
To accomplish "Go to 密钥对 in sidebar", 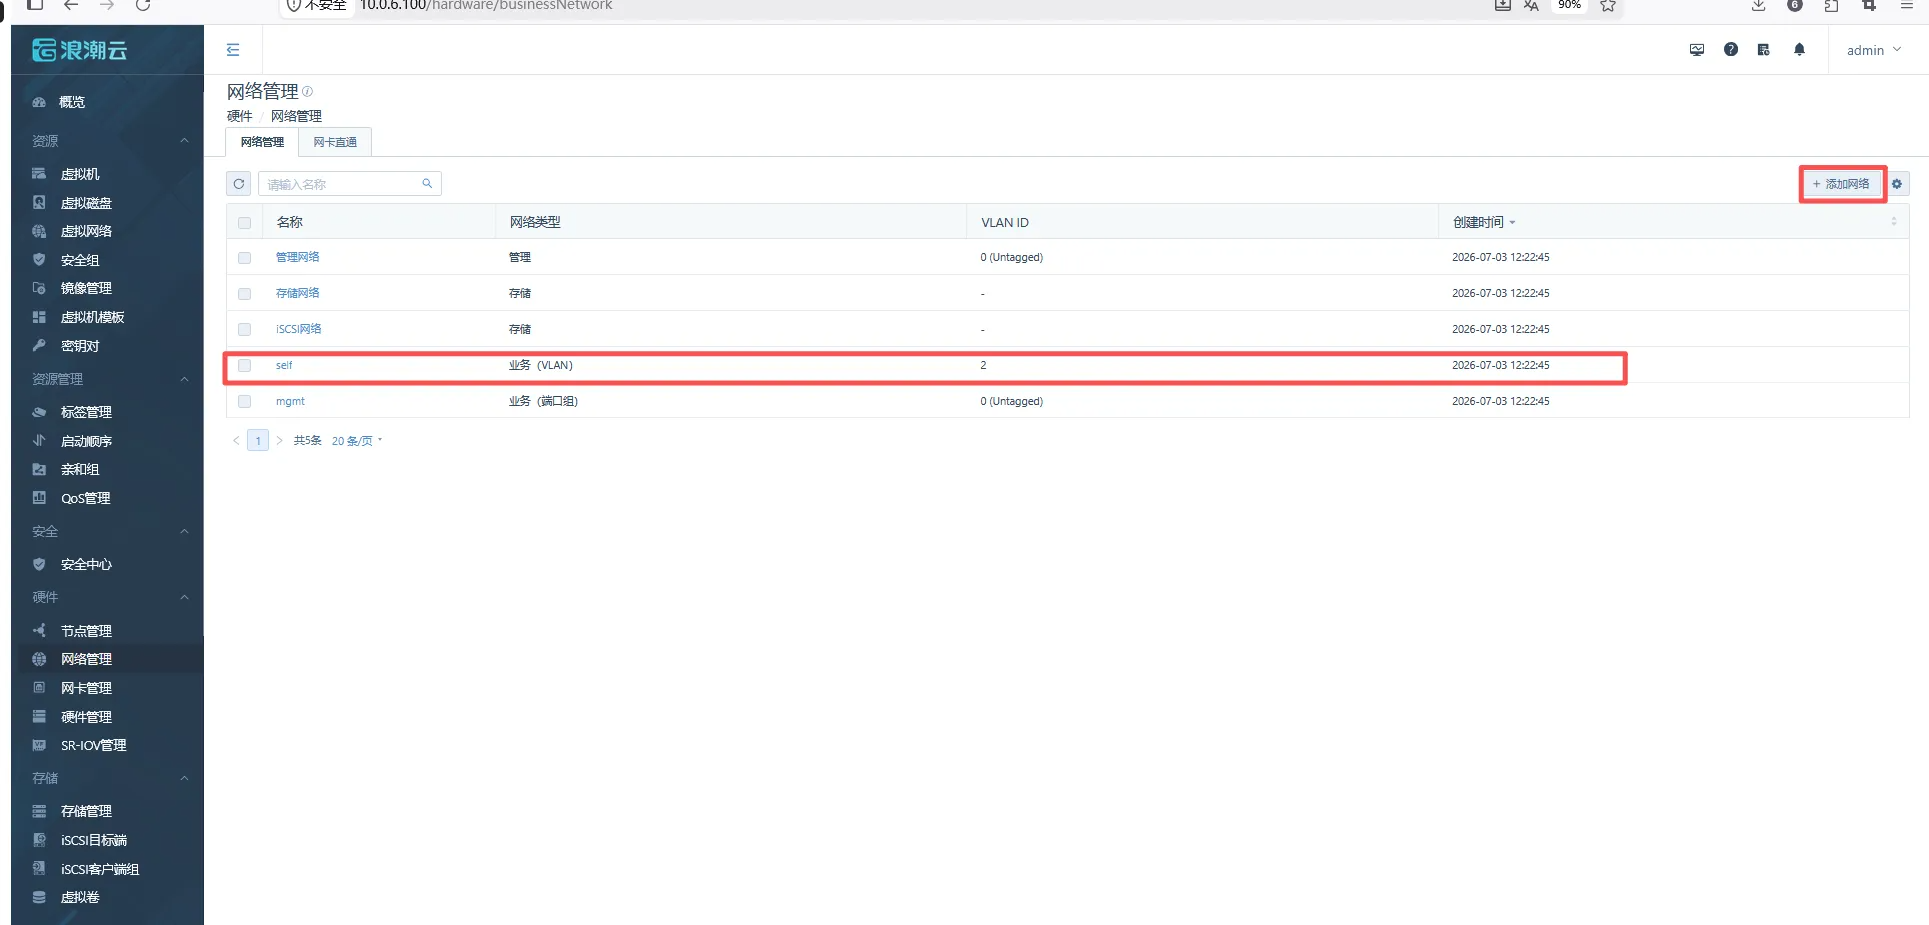I will click(x=80, y=346).
